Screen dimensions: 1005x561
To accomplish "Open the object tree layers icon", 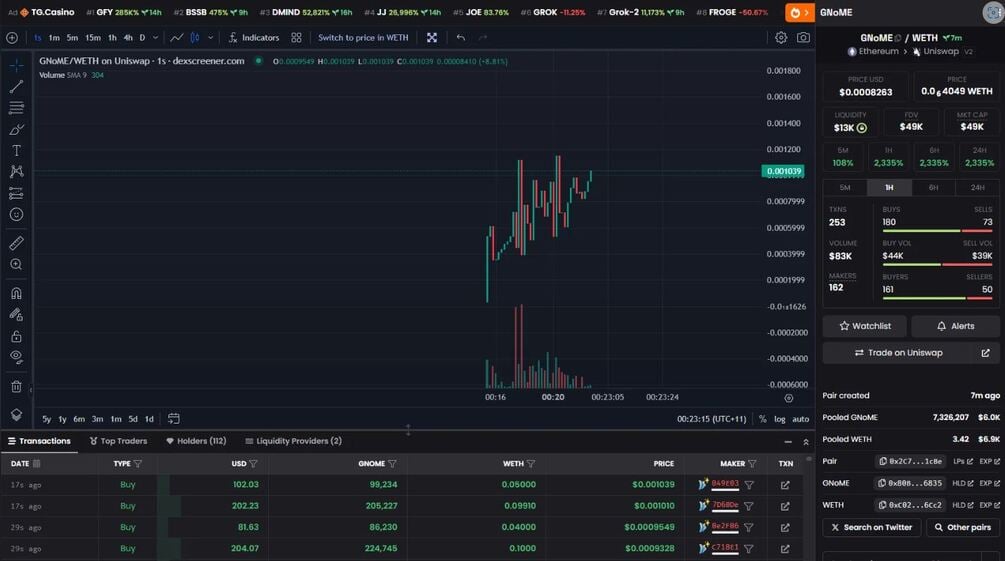I will point(16,415).
